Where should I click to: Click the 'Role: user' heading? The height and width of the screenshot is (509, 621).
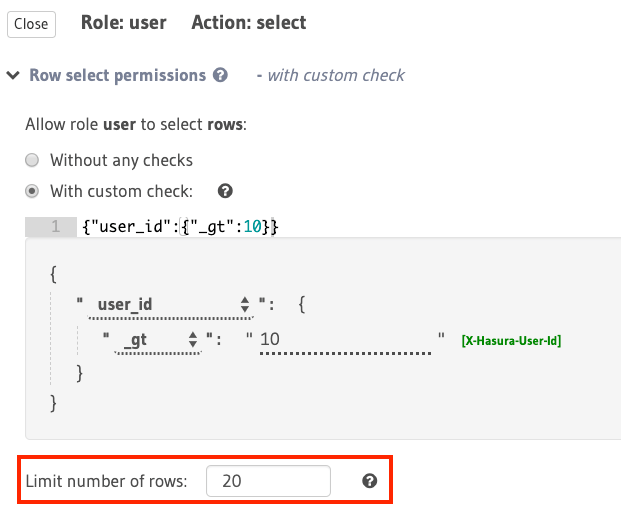point(123,22)
